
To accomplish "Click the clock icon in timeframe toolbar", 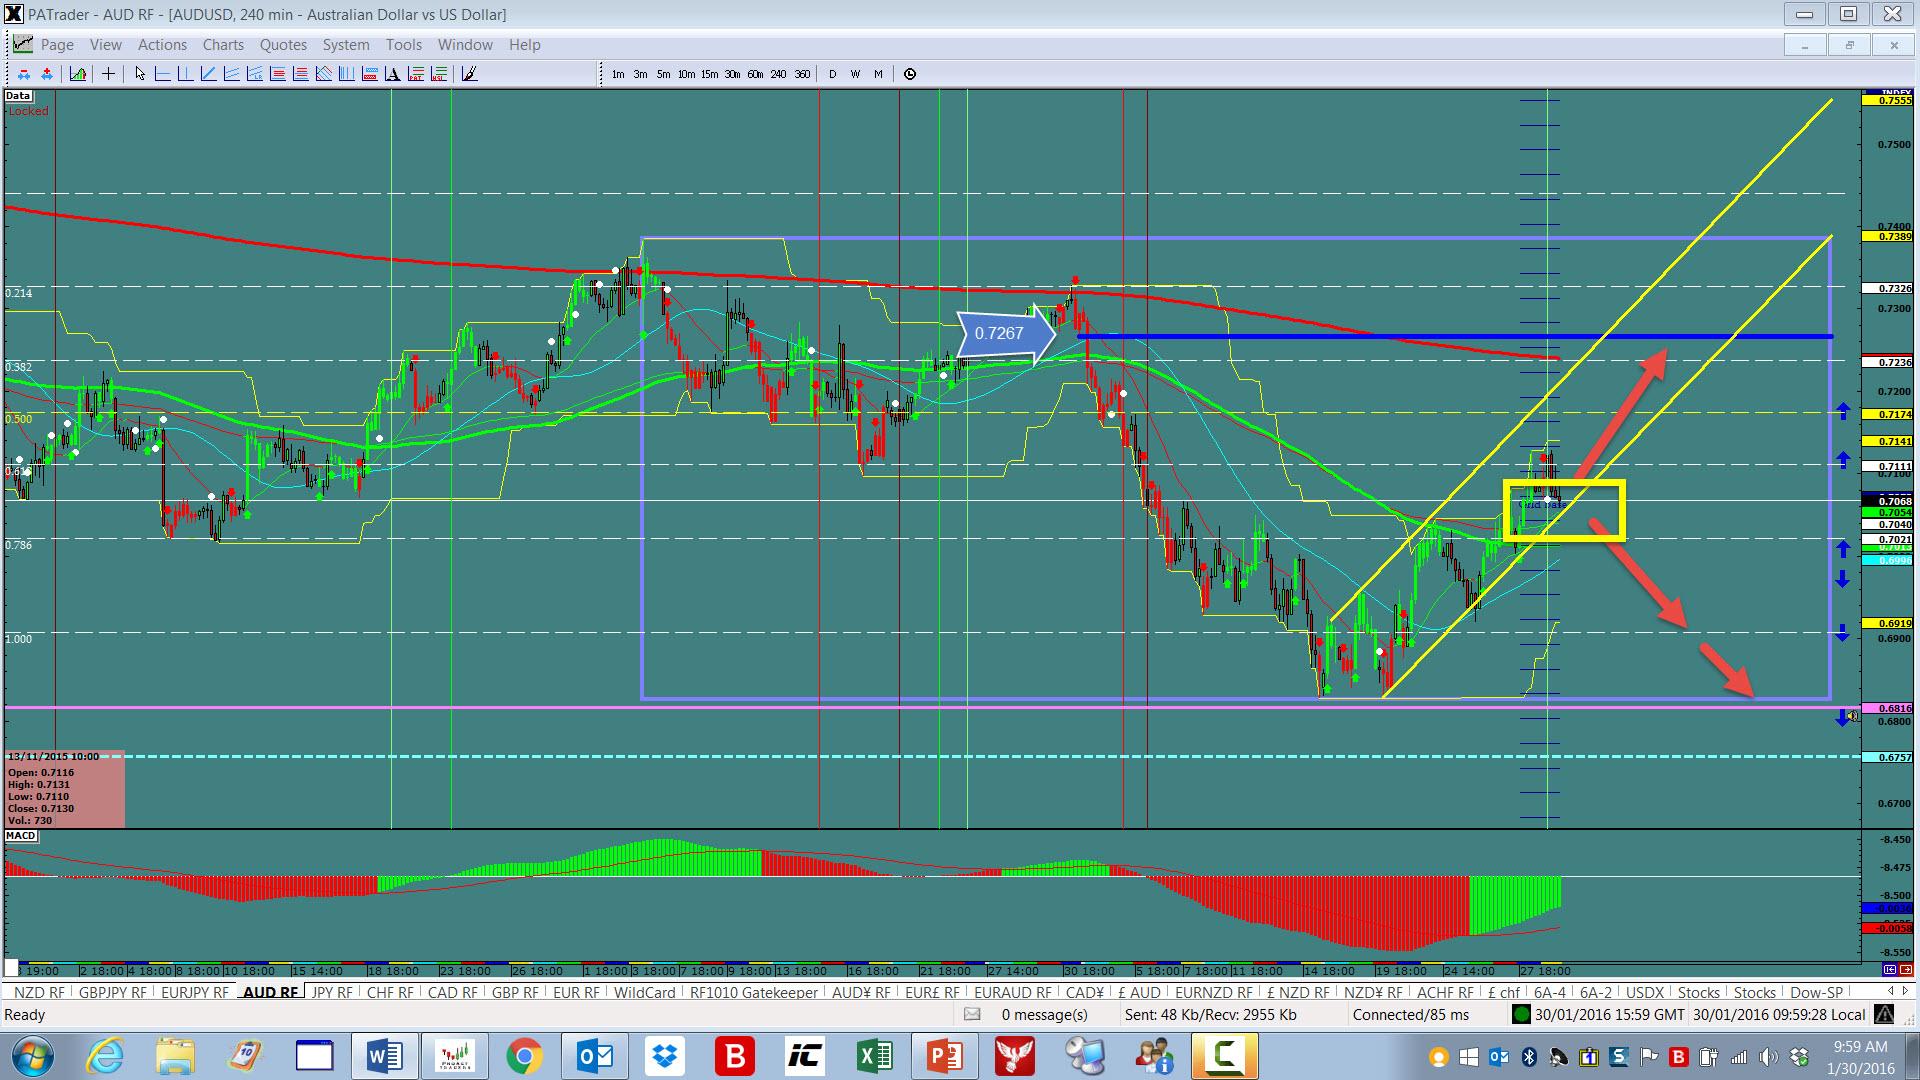I will pyautogui.click(x=910, y=74).
